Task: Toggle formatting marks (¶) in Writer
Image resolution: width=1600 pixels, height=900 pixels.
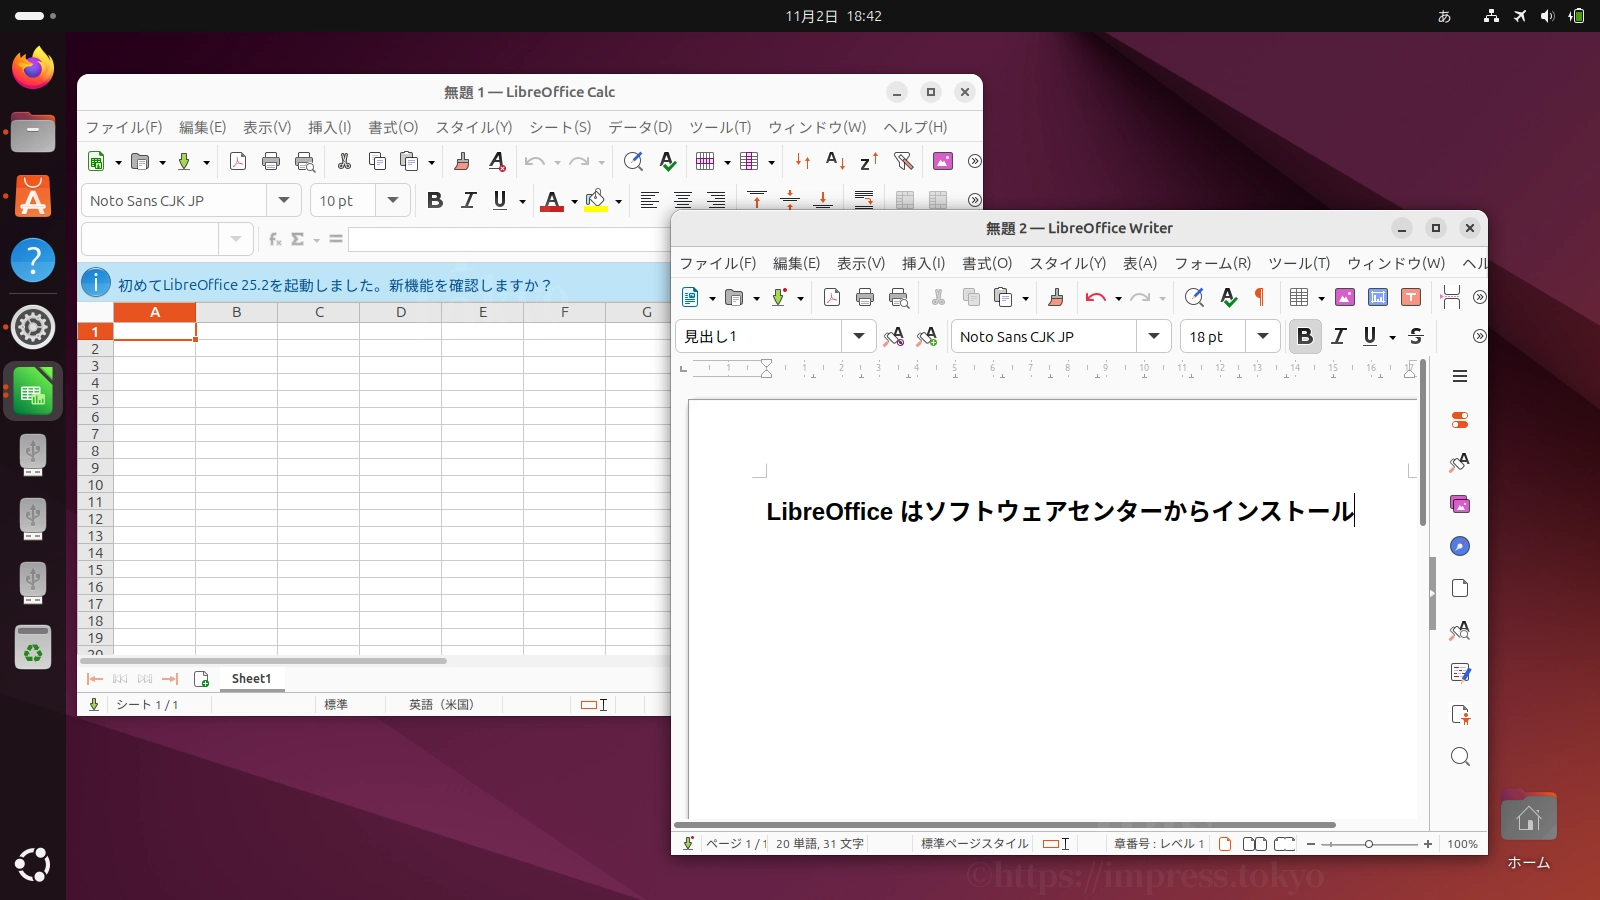Action: 1260,297
